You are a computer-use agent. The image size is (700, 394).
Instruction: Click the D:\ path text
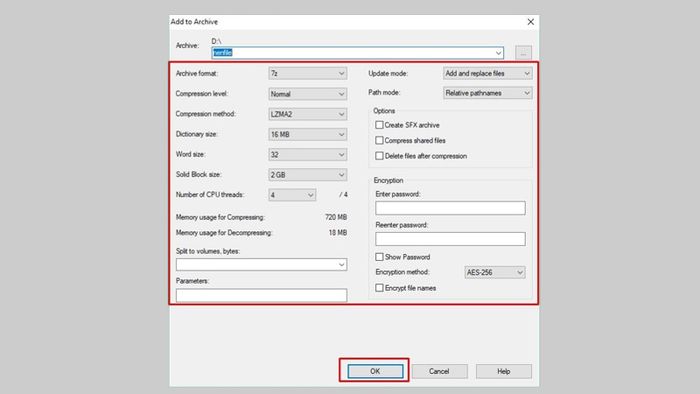tap(217, 41)
